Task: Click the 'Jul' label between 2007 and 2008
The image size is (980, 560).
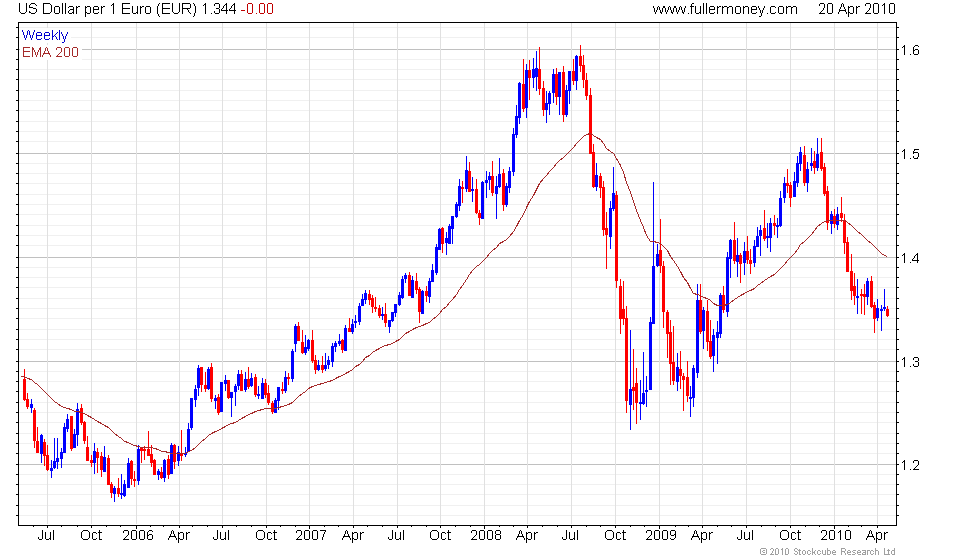Action: [396, 536]
